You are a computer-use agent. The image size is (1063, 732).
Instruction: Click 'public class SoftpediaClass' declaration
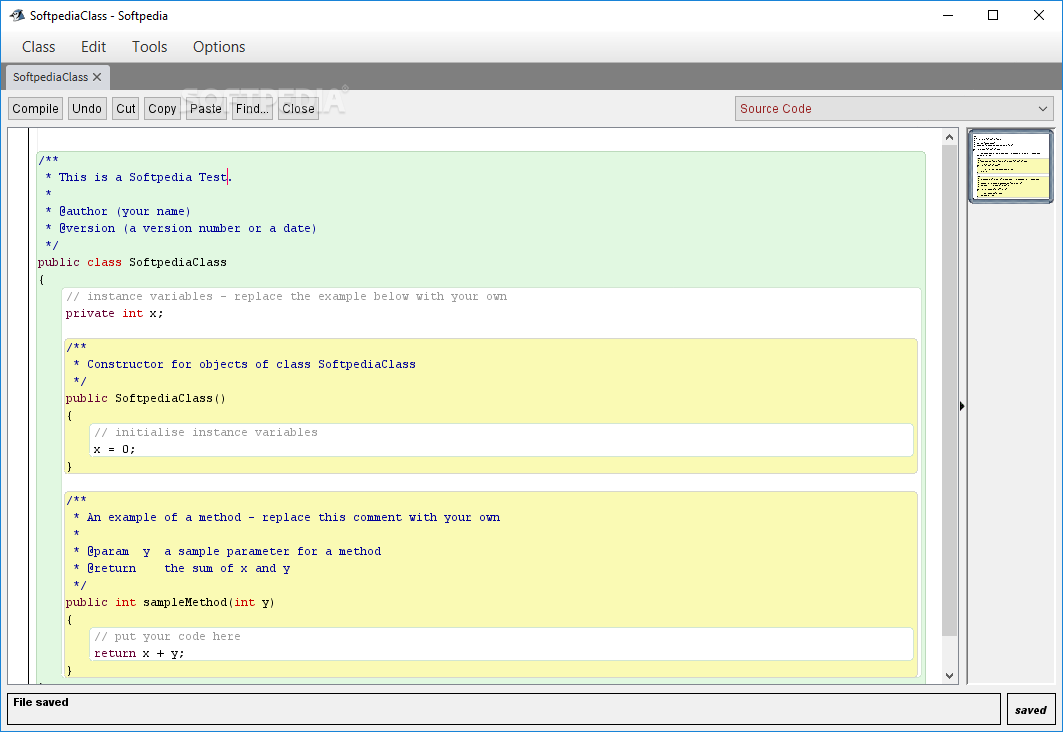(x=132, y=262)
